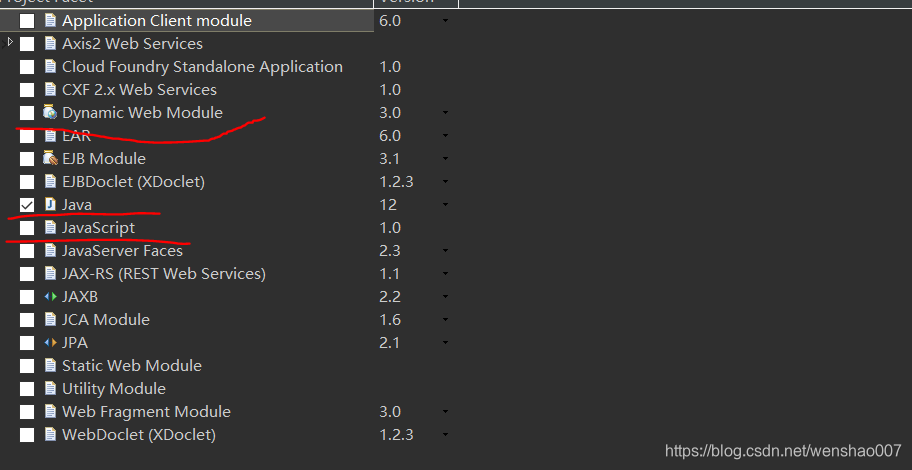Click the Cloud Foundry Standalone Application icon
Viewport: 912px width, 470px height.
[50, 67]
